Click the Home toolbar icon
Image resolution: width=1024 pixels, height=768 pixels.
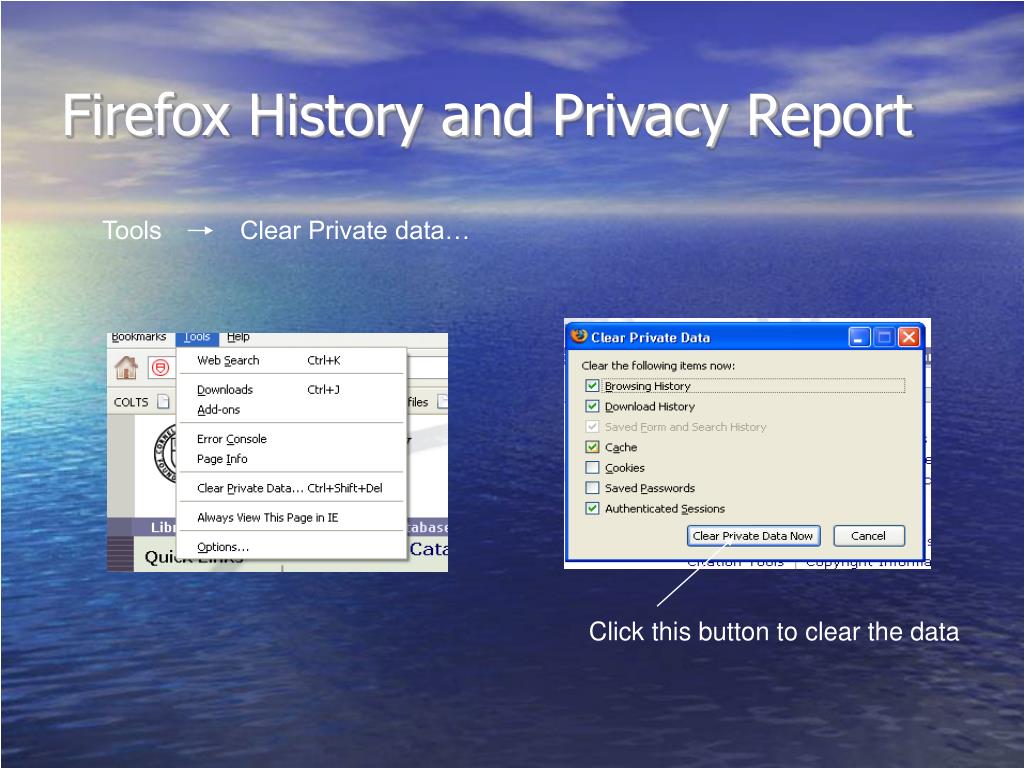[126, 368]
